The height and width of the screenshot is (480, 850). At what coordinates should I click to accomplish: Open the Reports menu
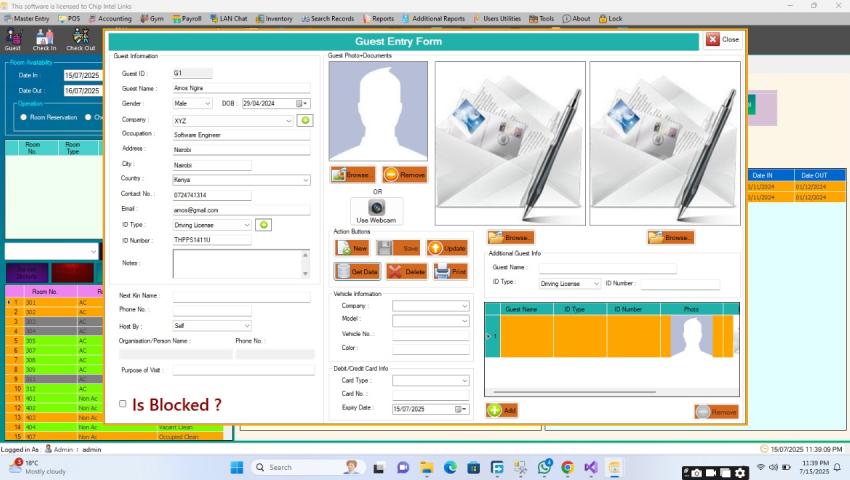click(379, 18)
